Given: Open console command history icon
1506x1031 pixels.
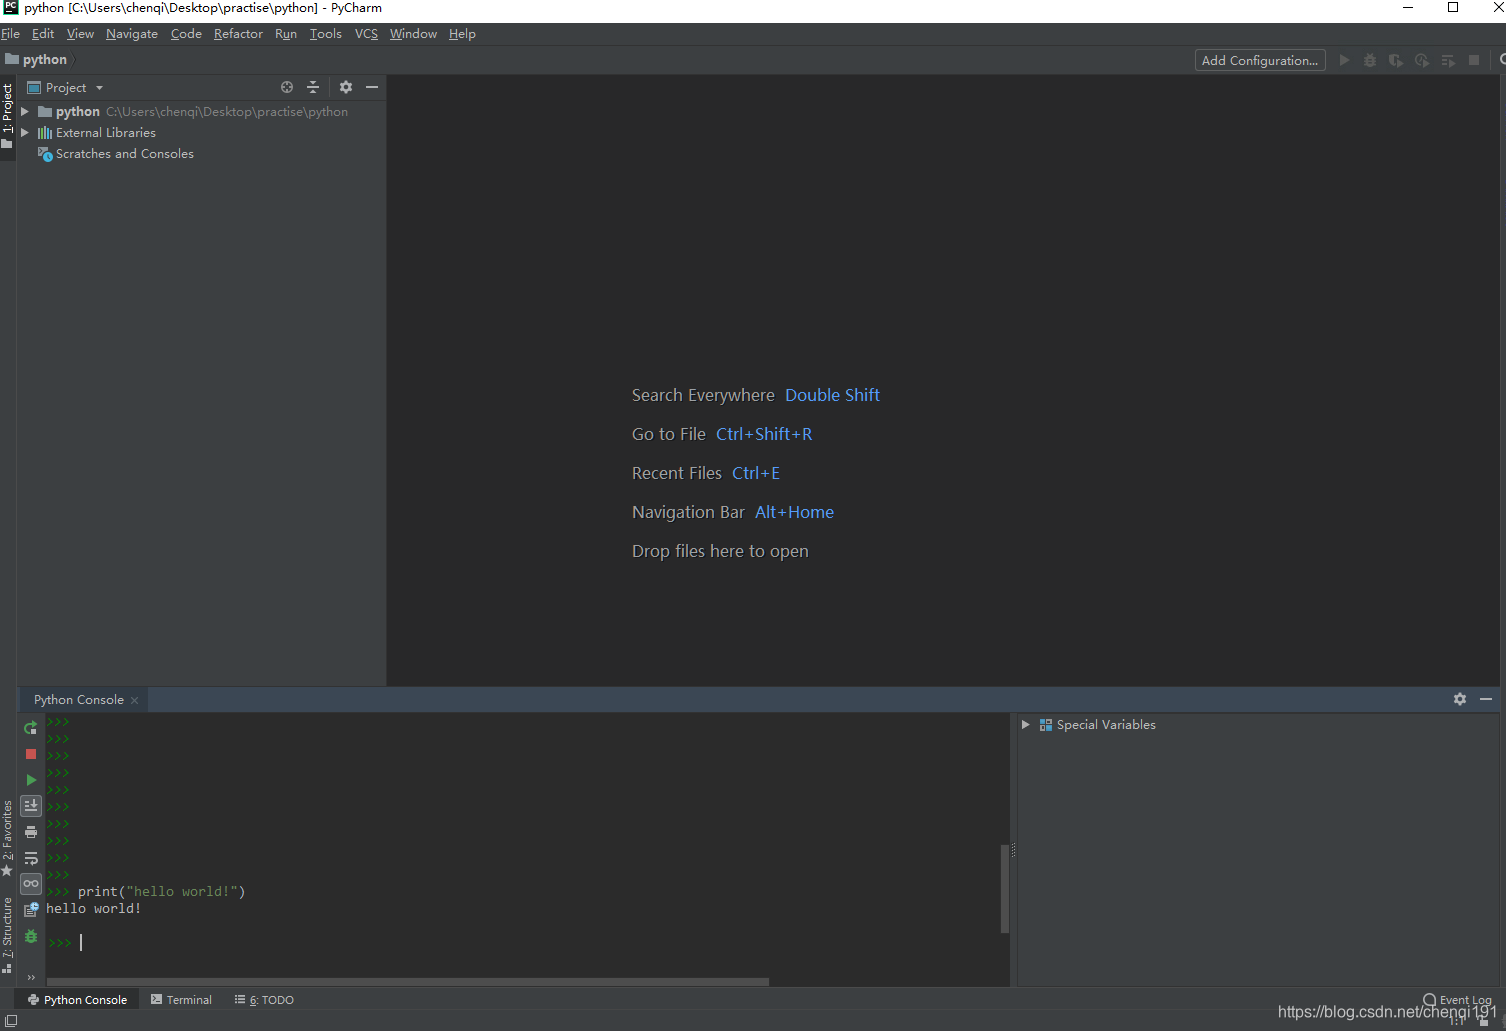Looking at the screenshot, I should (x=31, y=910).
